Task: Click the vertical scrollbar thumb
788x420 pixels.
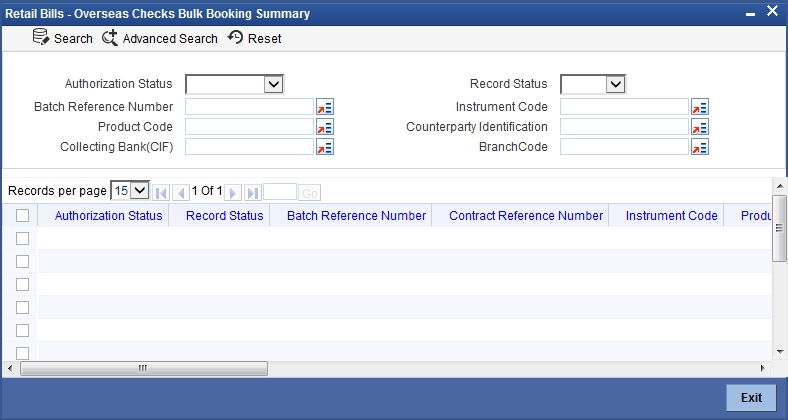Action: coord(779,228)
